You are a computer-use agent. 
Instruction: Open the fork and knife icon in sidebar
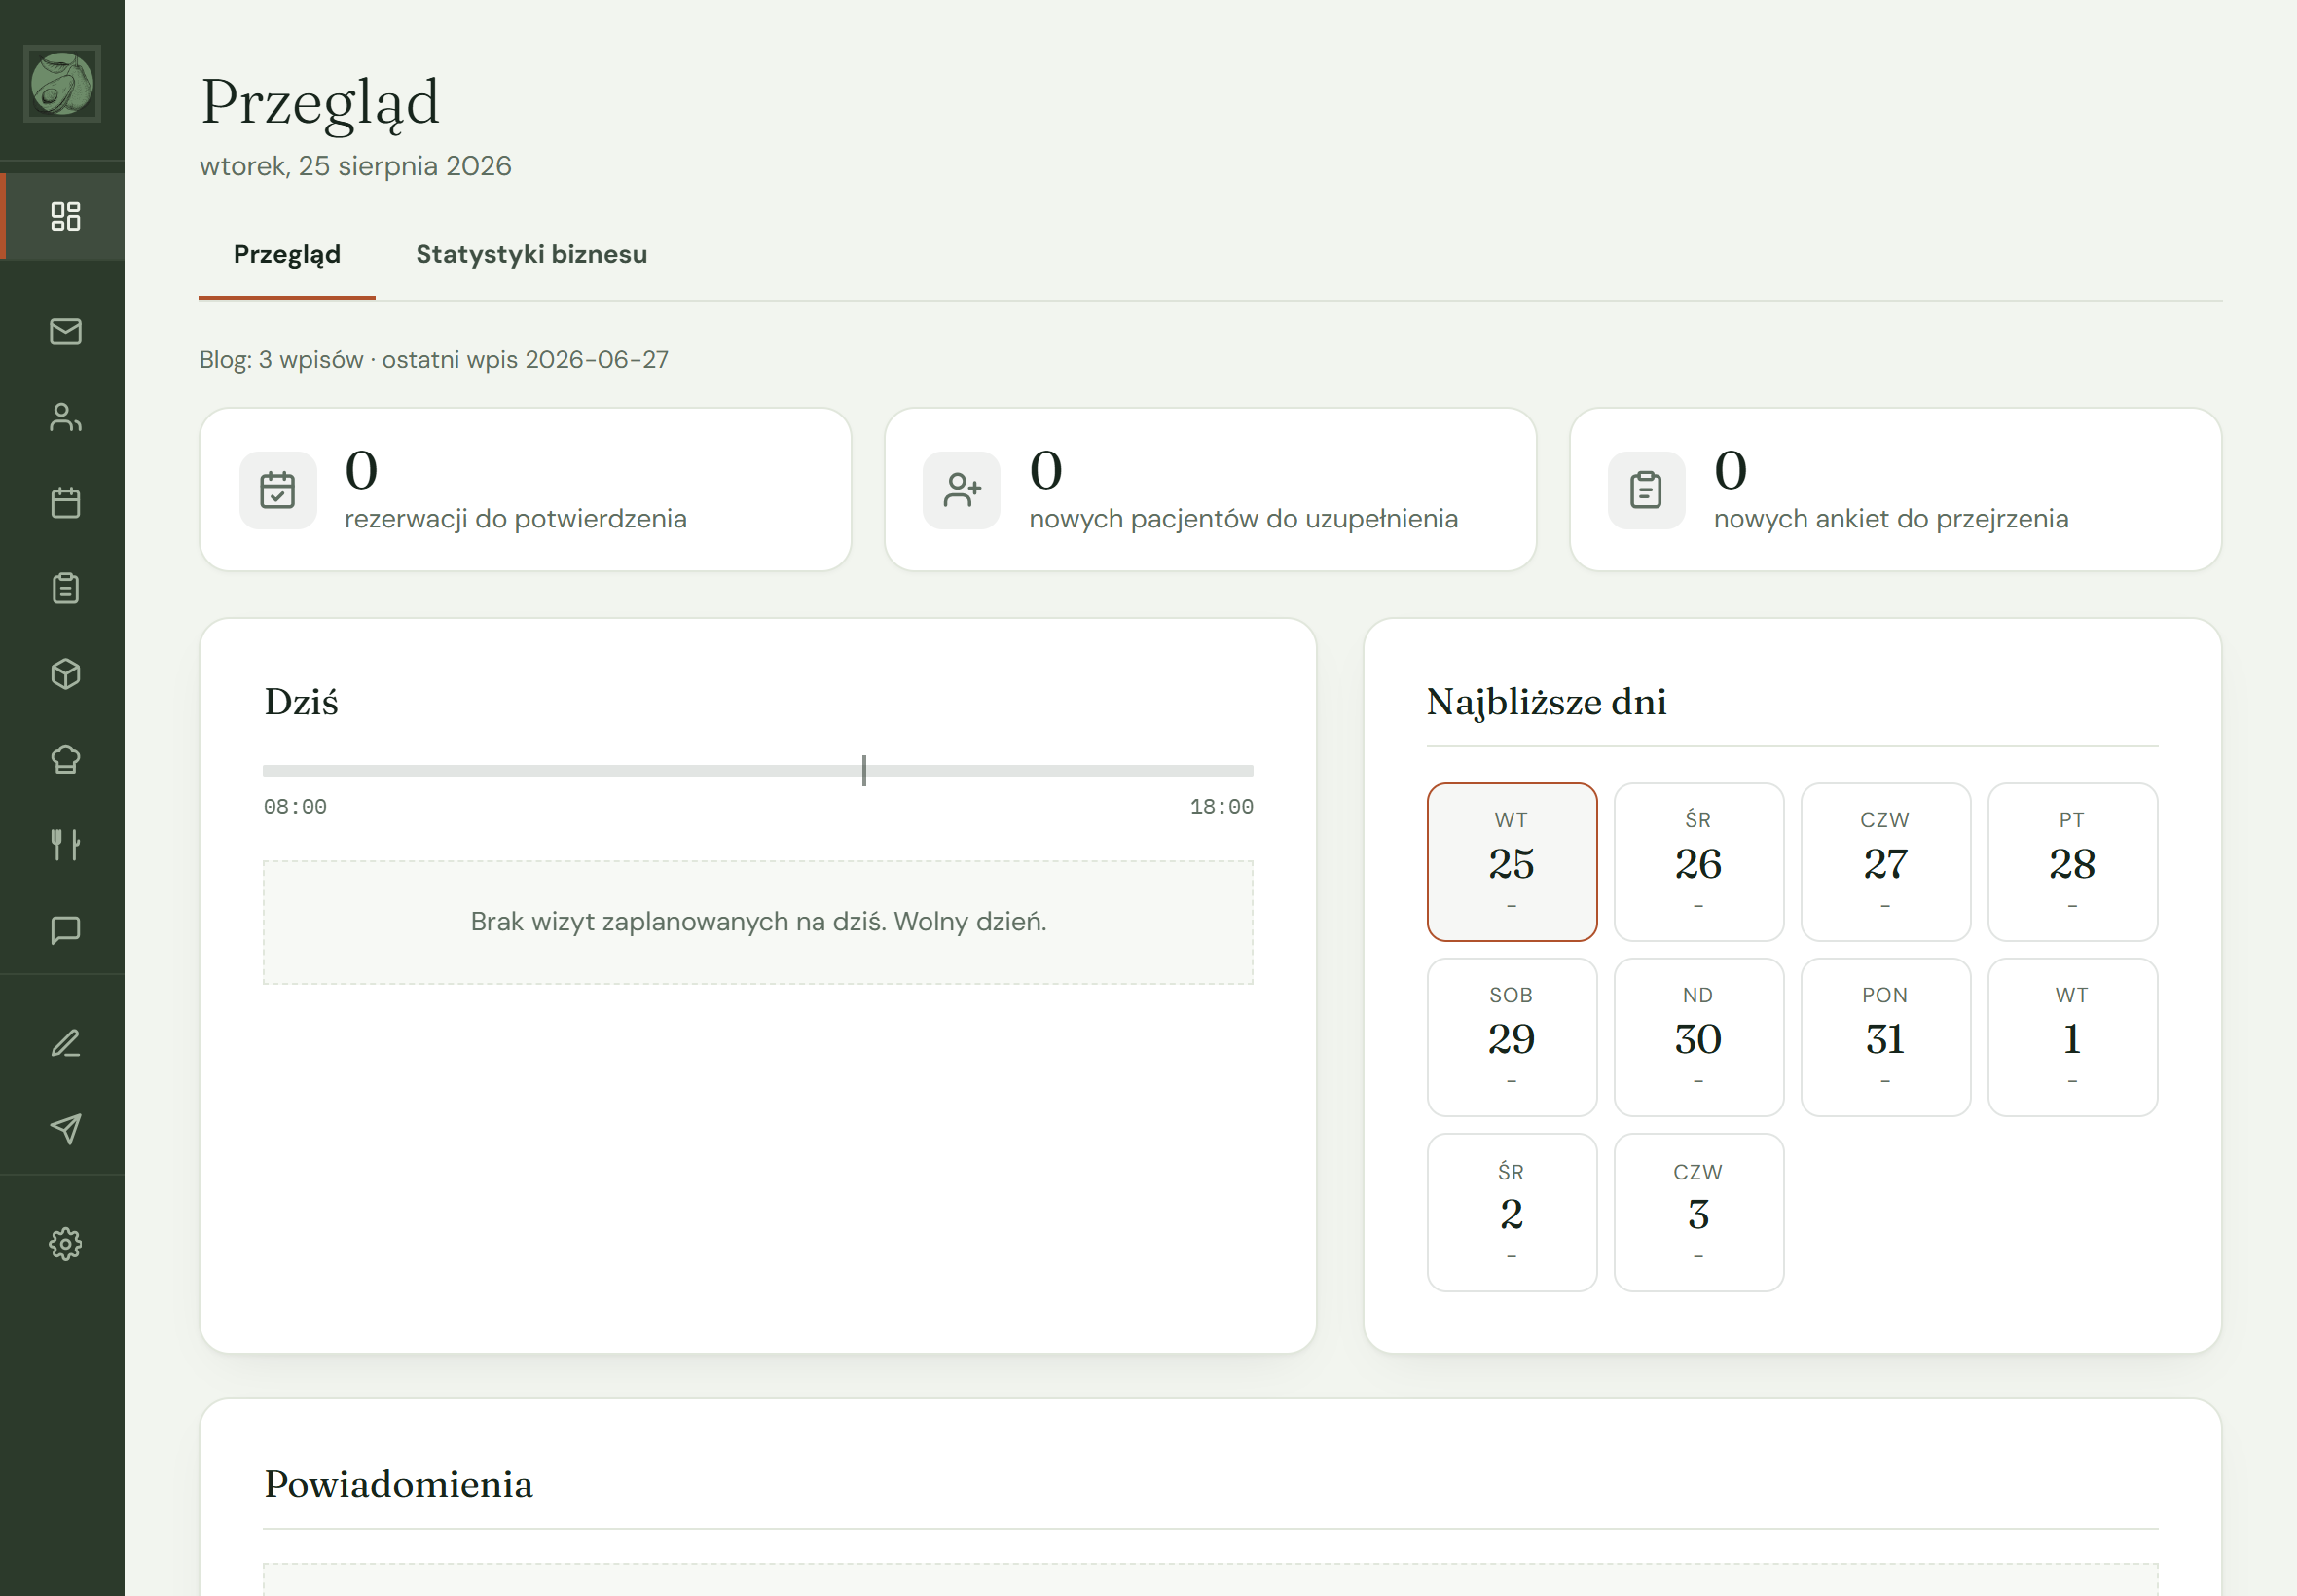click(x=65, y=845)
